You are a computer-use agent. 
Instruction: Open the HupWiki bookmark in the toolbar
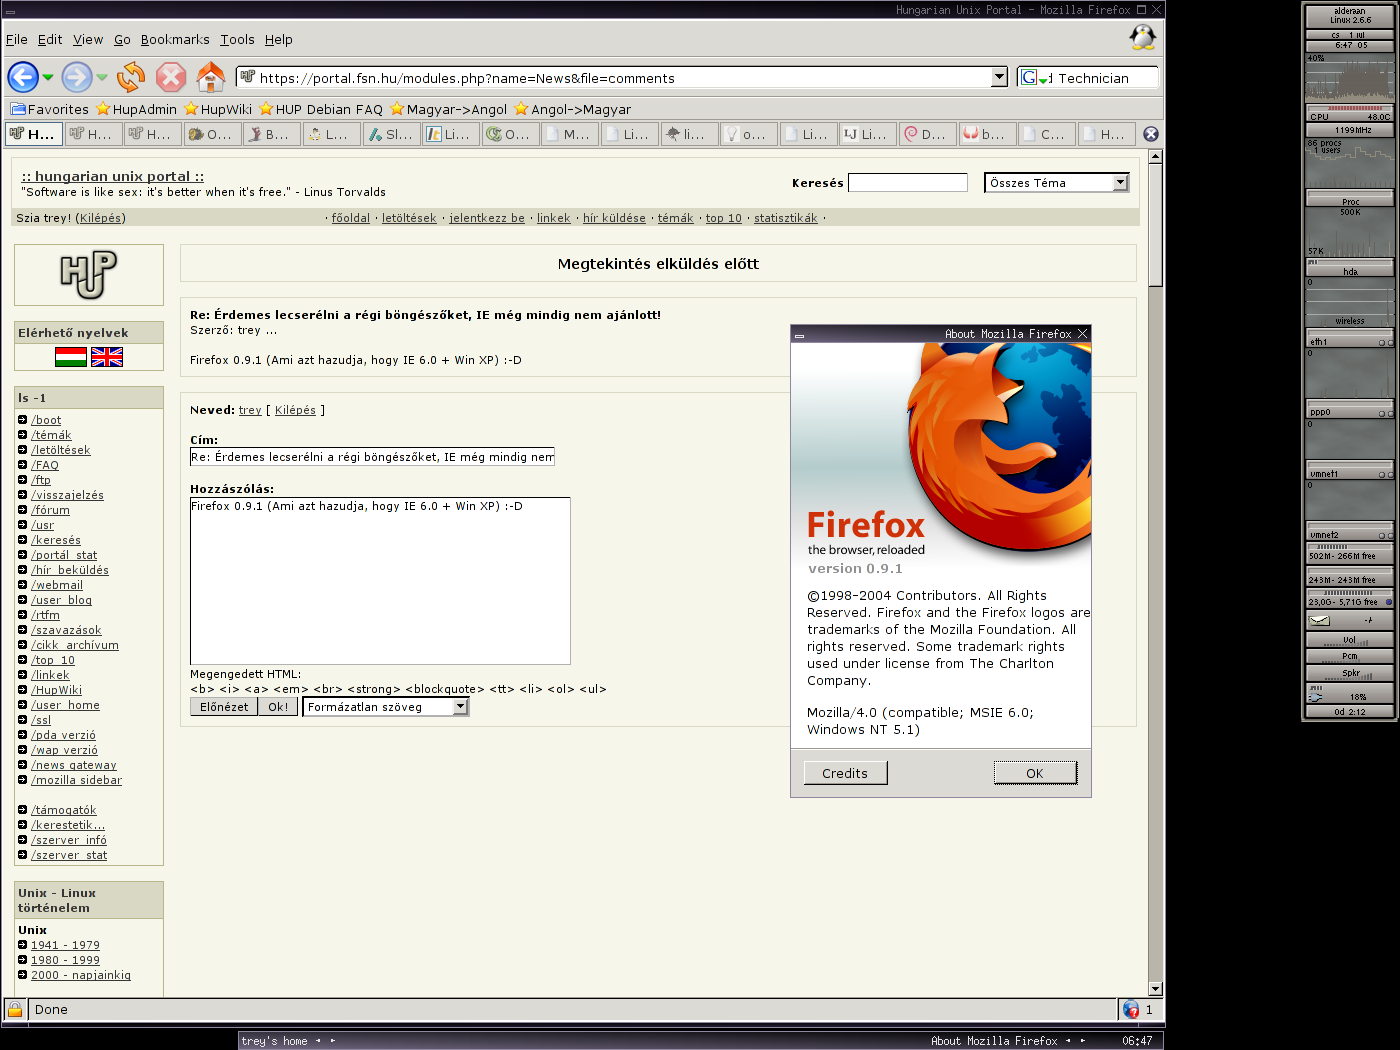(x=218, y=109)
